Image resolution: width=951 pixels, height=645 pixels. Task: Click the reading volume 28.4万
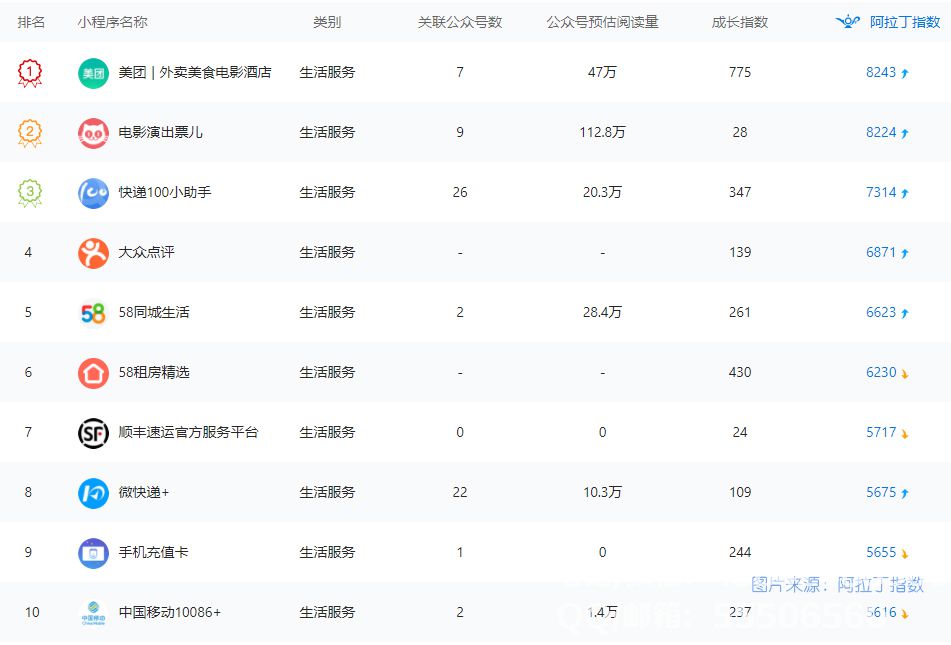602,312
